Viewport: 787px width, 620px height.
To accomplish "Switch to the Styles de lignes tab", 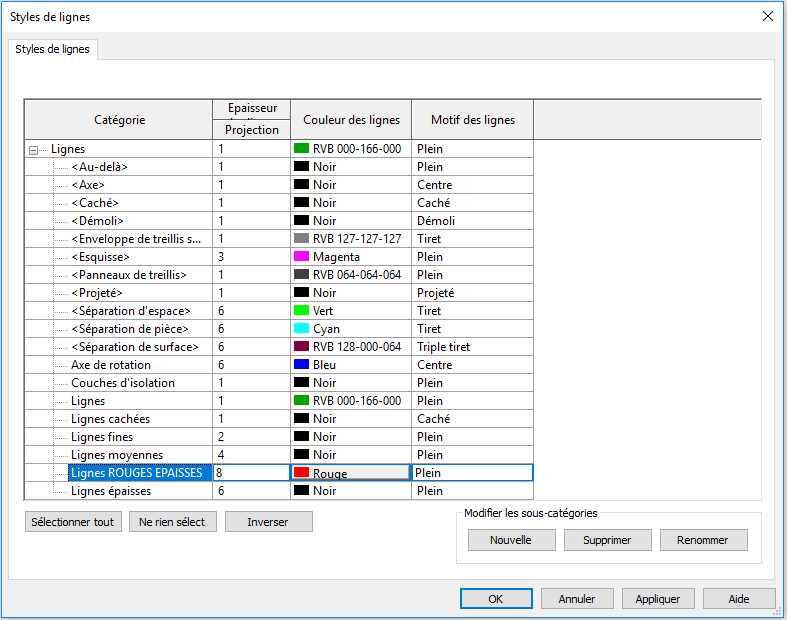I will coord(52,50).
